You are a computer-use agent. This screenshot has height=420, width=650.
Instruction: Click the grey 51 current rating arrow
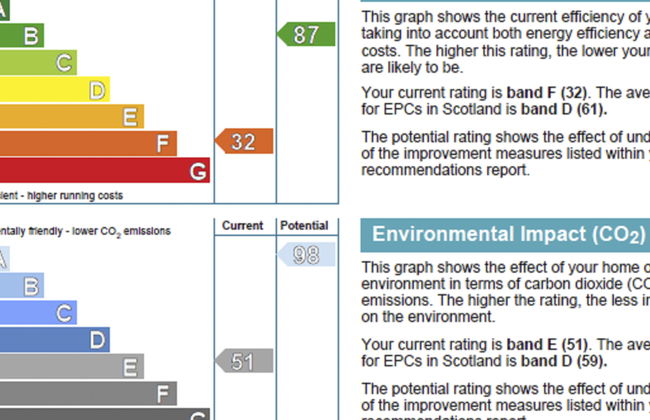coord(244,362)
